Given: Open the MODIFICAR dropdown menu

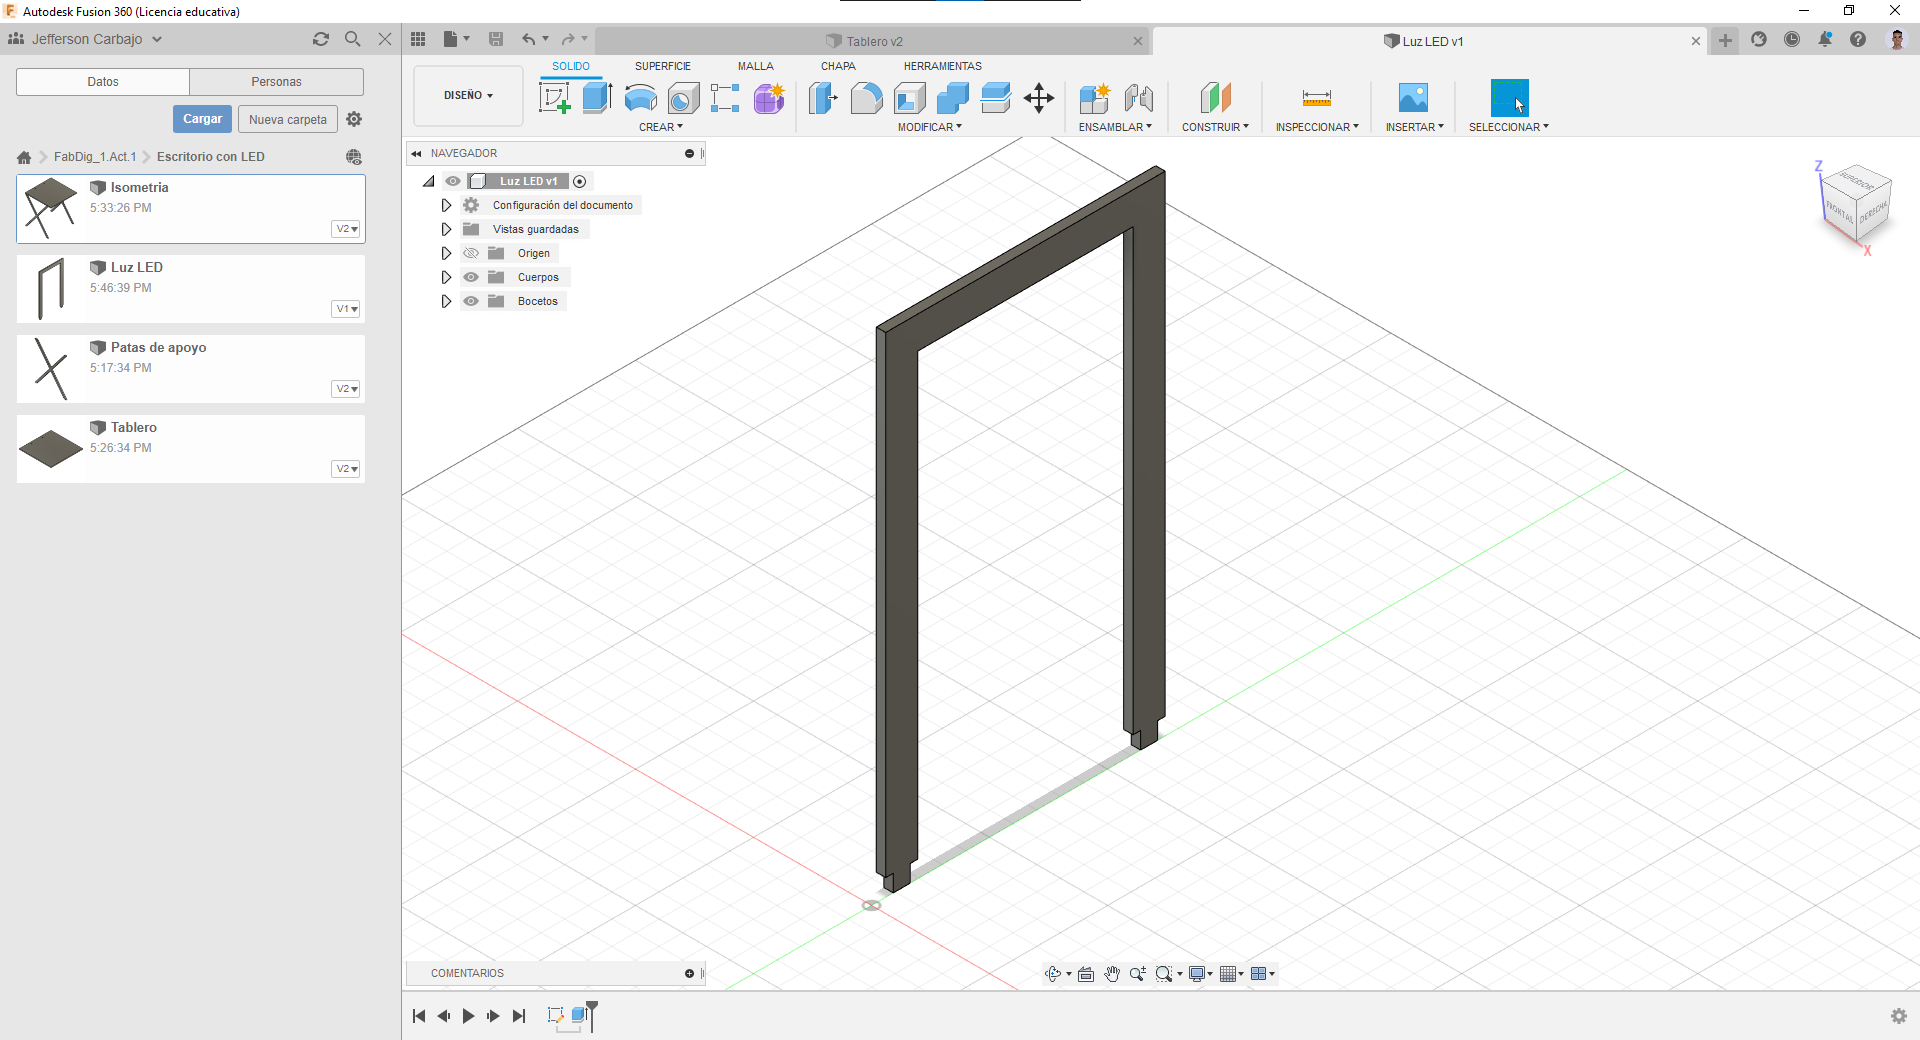Looking at the screenshot, I should tap(930, 127).
